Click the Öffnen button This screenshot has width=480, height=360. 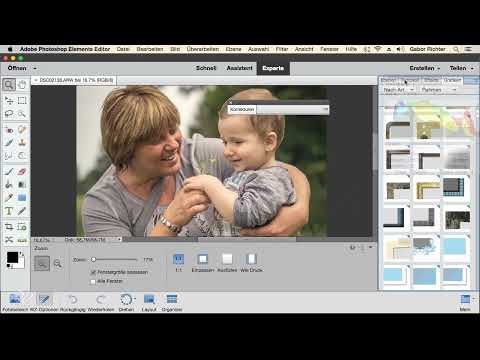click(17, 68)
